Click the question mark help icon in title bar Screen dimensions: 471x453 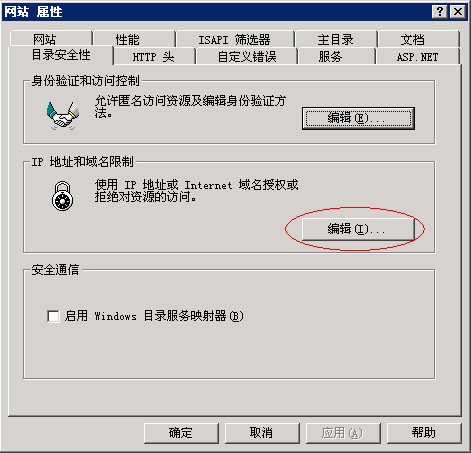pyautogui.click(x=440, y=12)
